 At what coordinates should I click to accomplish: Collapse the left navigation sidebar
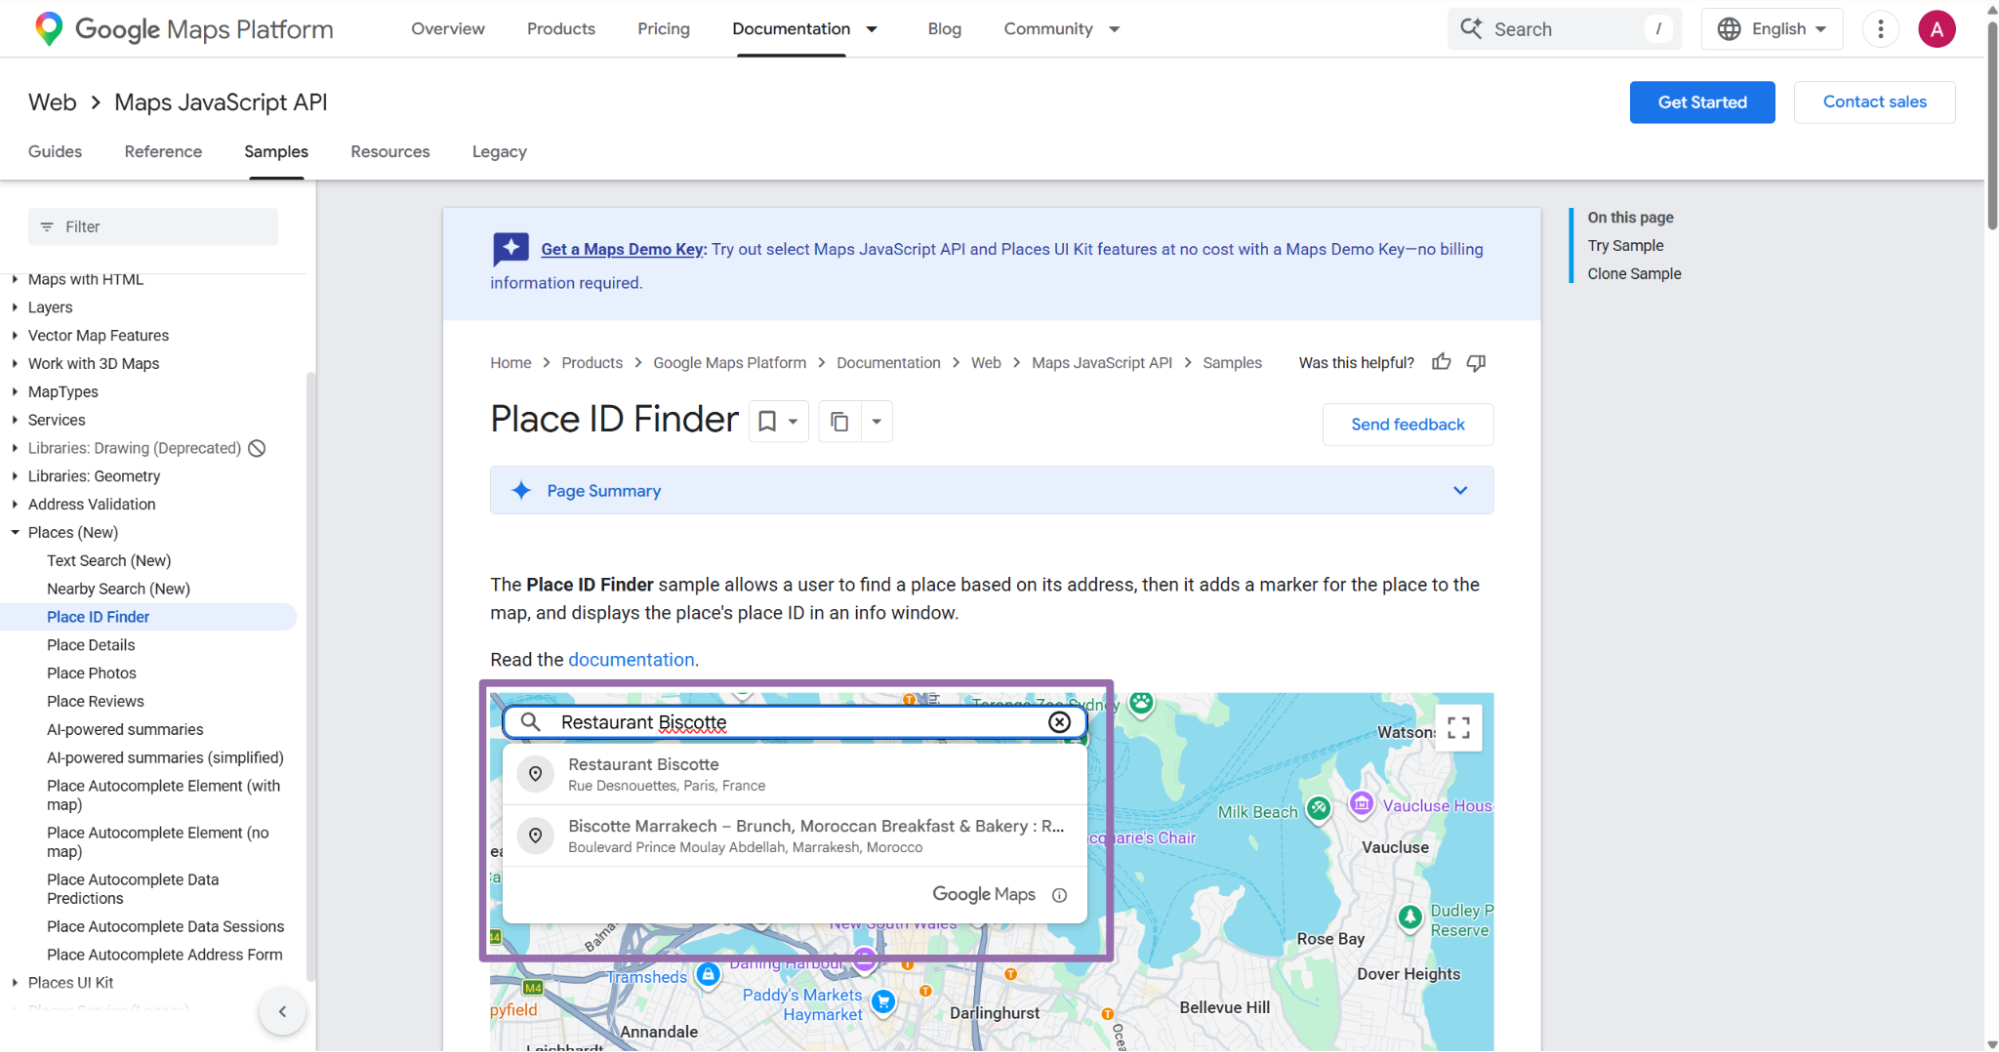pos(283,1011)
